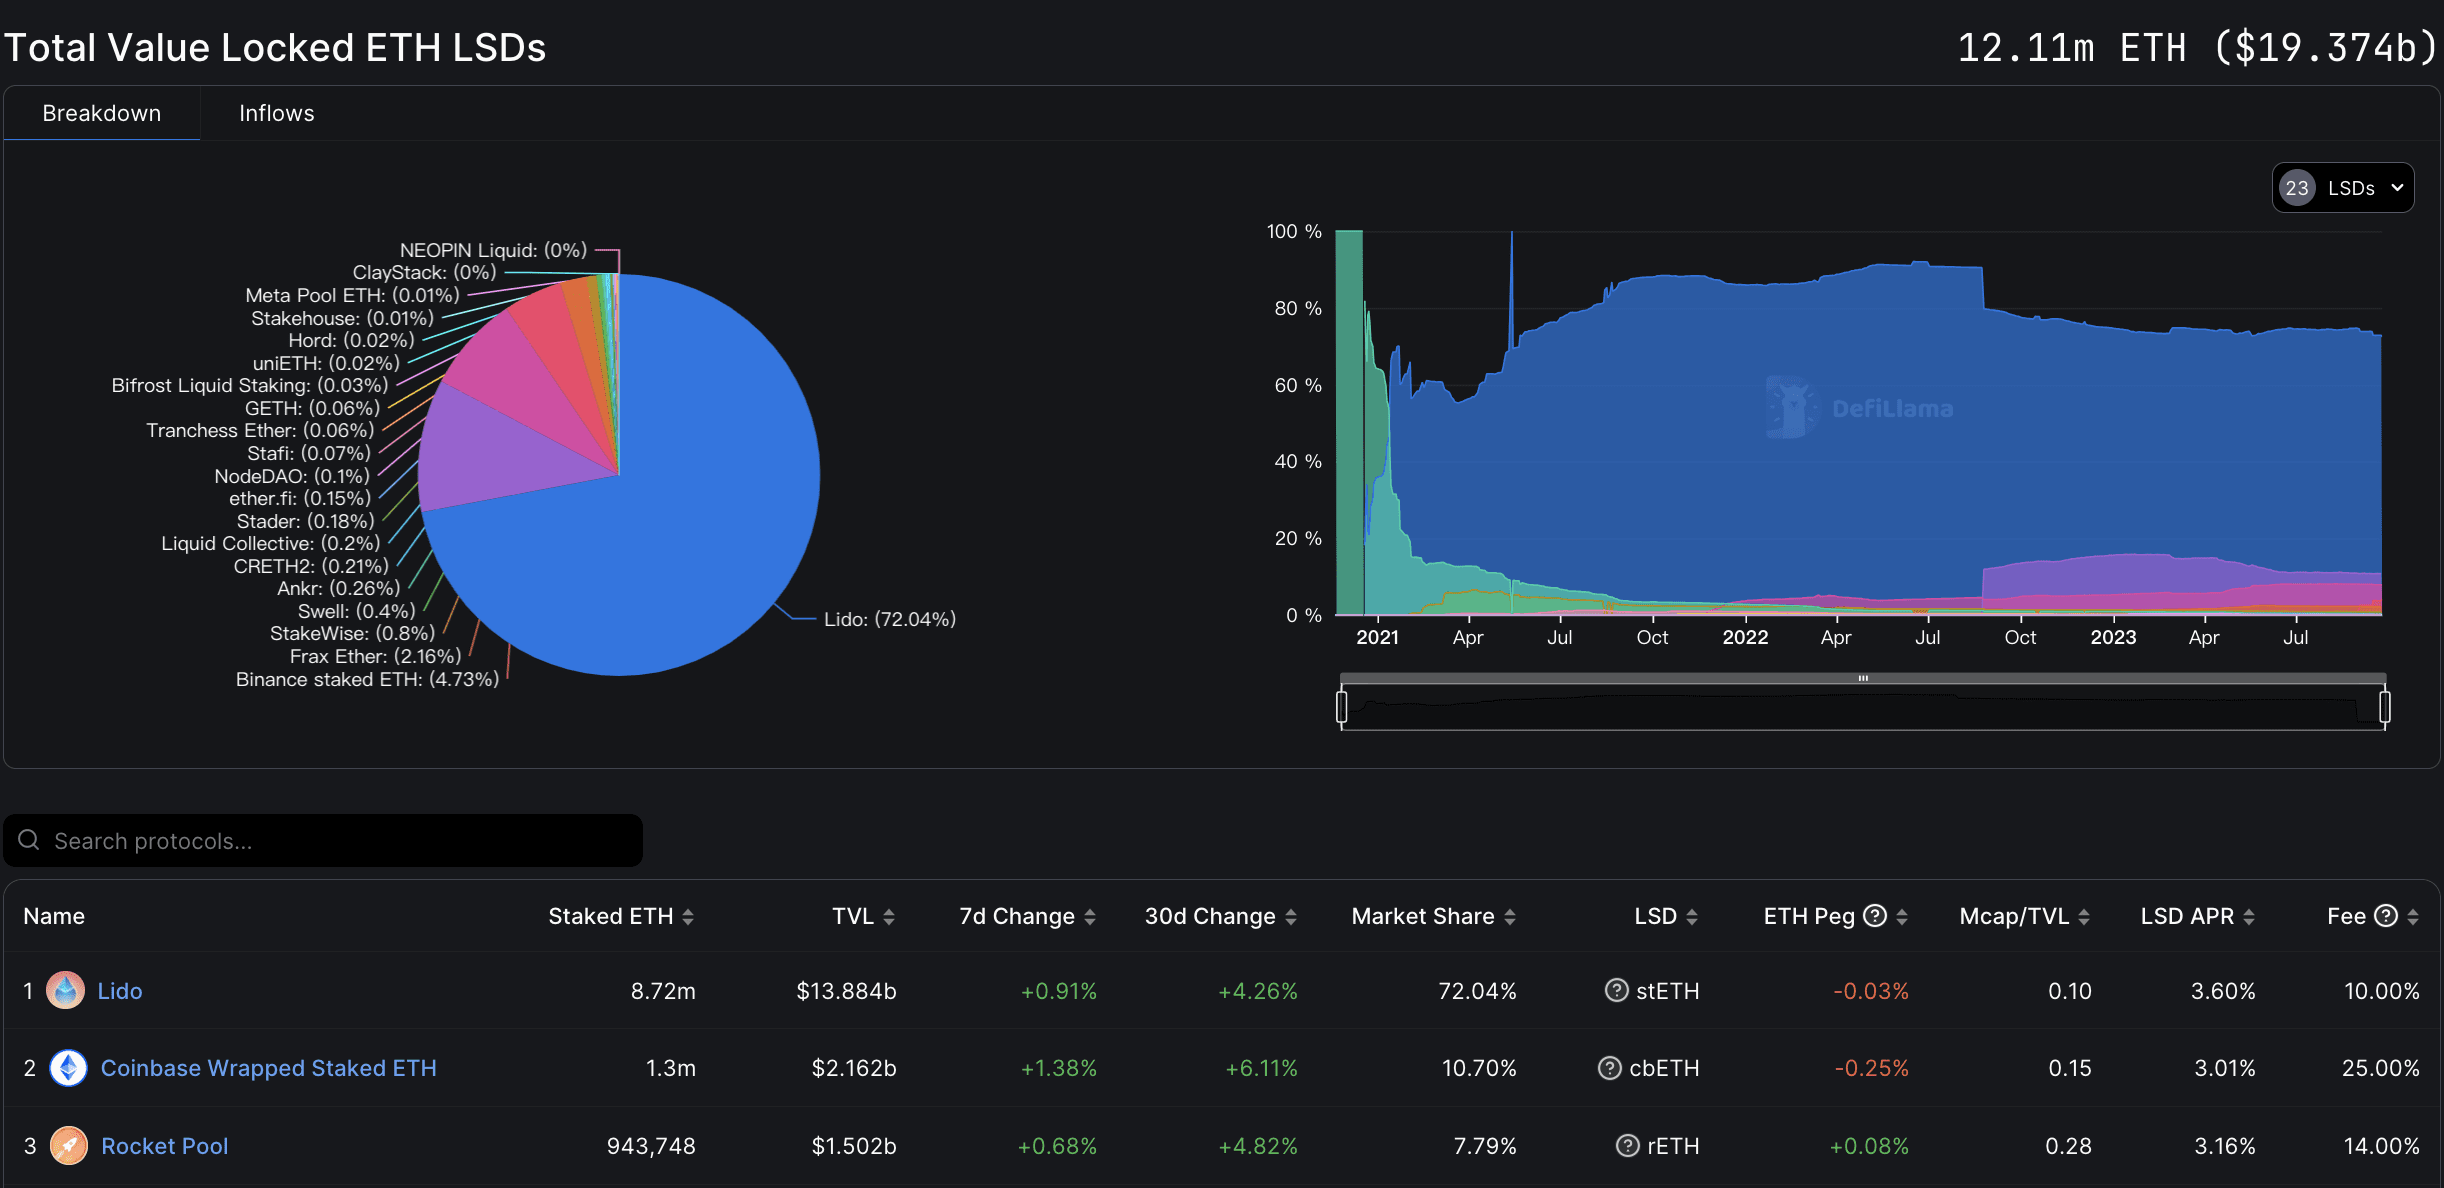Expand the LSDs dropdown
The height and width of the screenshot is (1188, 2444).
[x=2396, y=187]
